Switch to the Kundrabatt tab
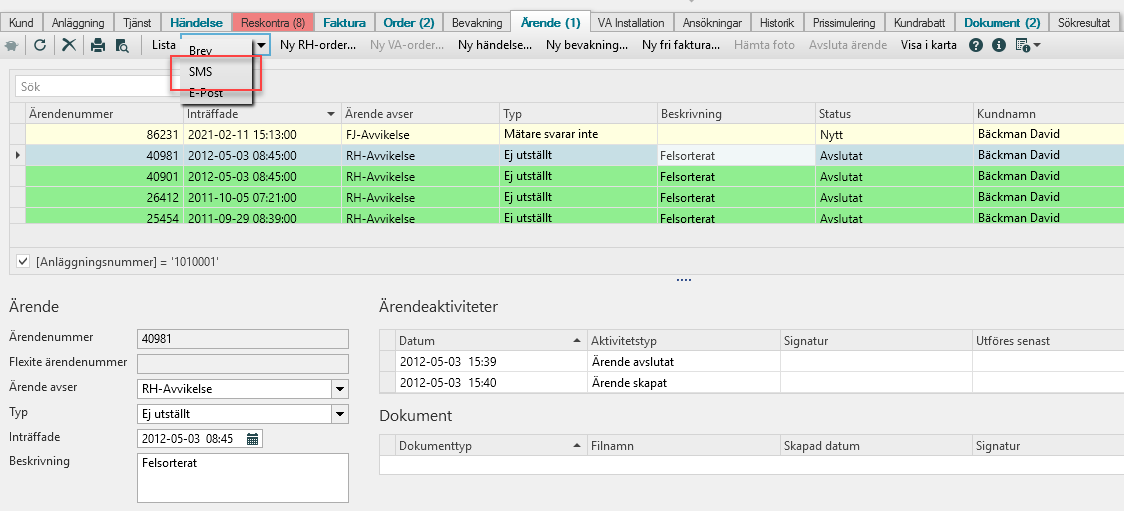The width and height of the screenshot is (1124, 511). pyautogui.click(x=920, y=23)
